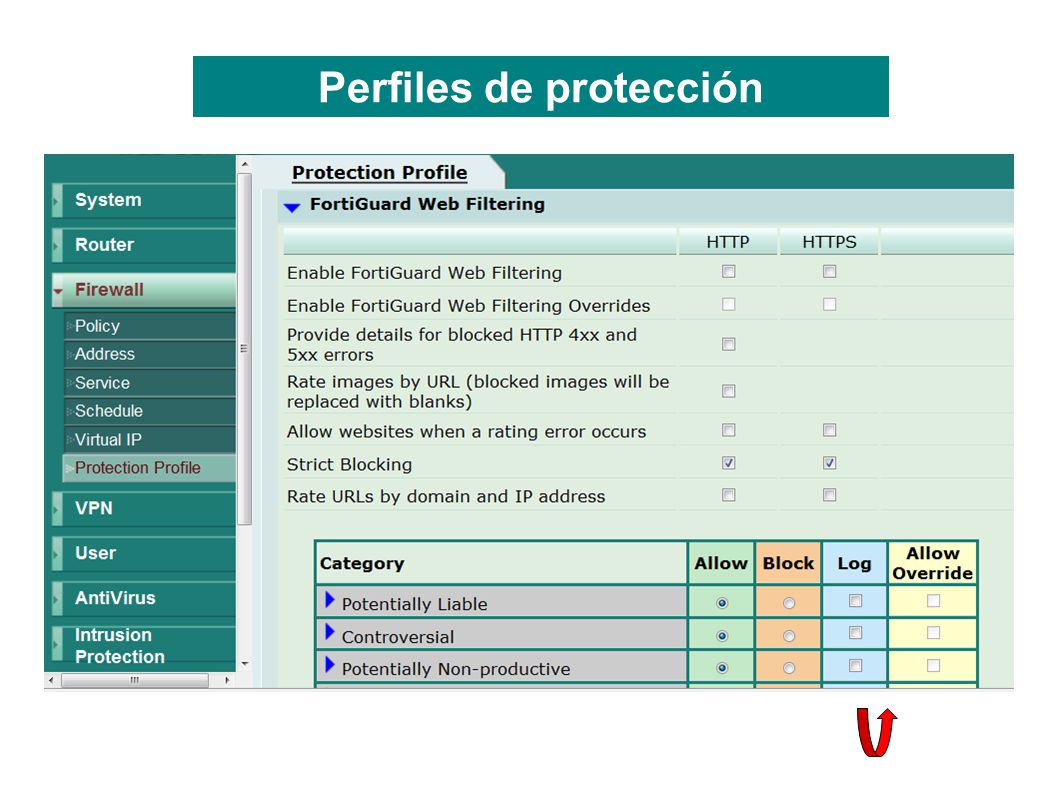Enable FortiGuard Web Filtering for HTTPS

[829, 271]
